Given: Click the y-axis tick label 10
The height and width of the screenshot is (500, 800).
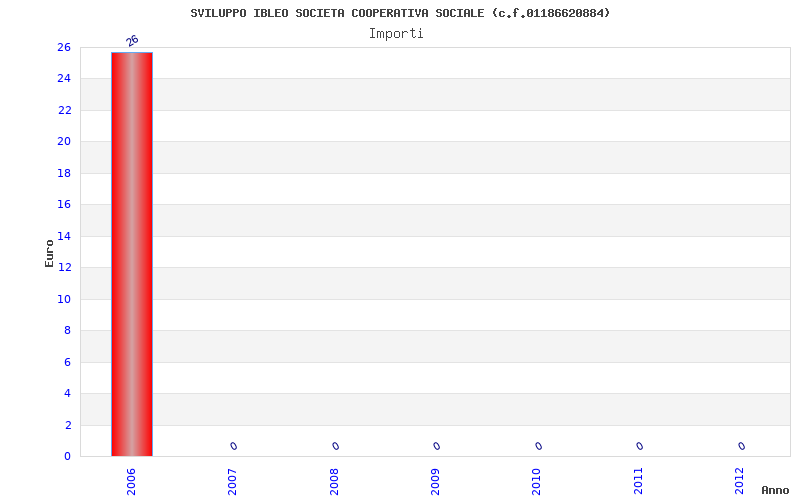Looking at the screenshot, I should (x=64, y=299).
